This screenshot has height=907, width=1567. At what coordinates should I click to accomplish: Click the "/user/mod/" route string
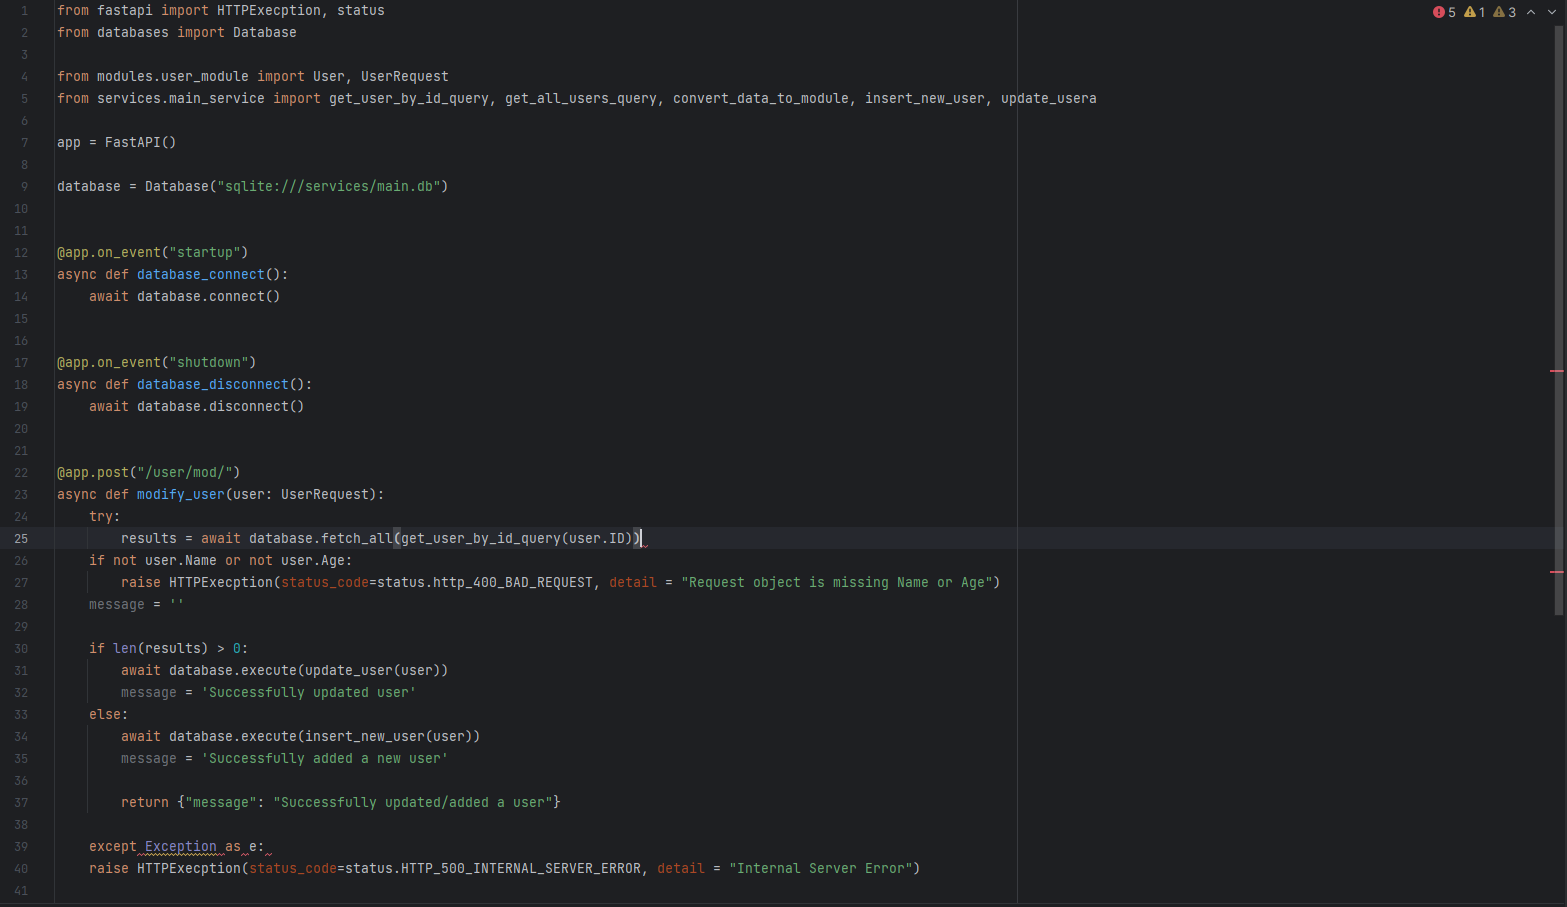click(x=185, y=472)
